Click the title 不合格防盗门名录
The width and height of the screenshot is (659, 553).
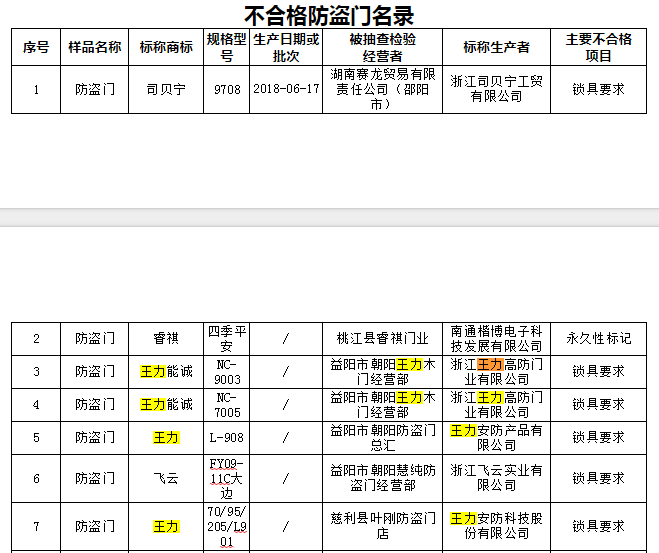[x=329, y=16]
